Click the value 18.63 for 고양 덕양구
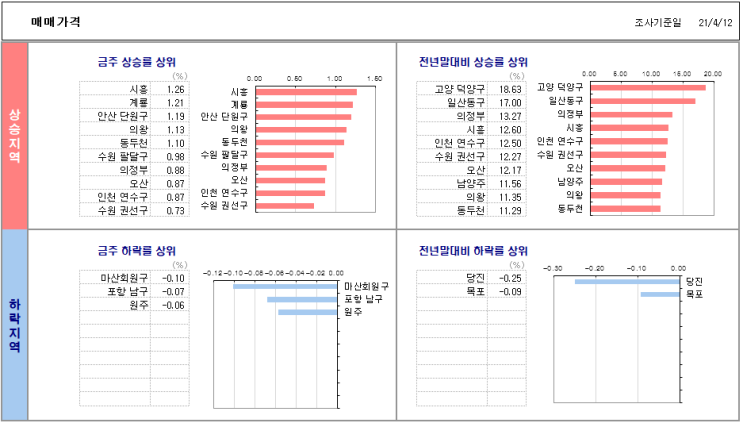This screenshot has height=423, width=743. [x=510, y=90]
